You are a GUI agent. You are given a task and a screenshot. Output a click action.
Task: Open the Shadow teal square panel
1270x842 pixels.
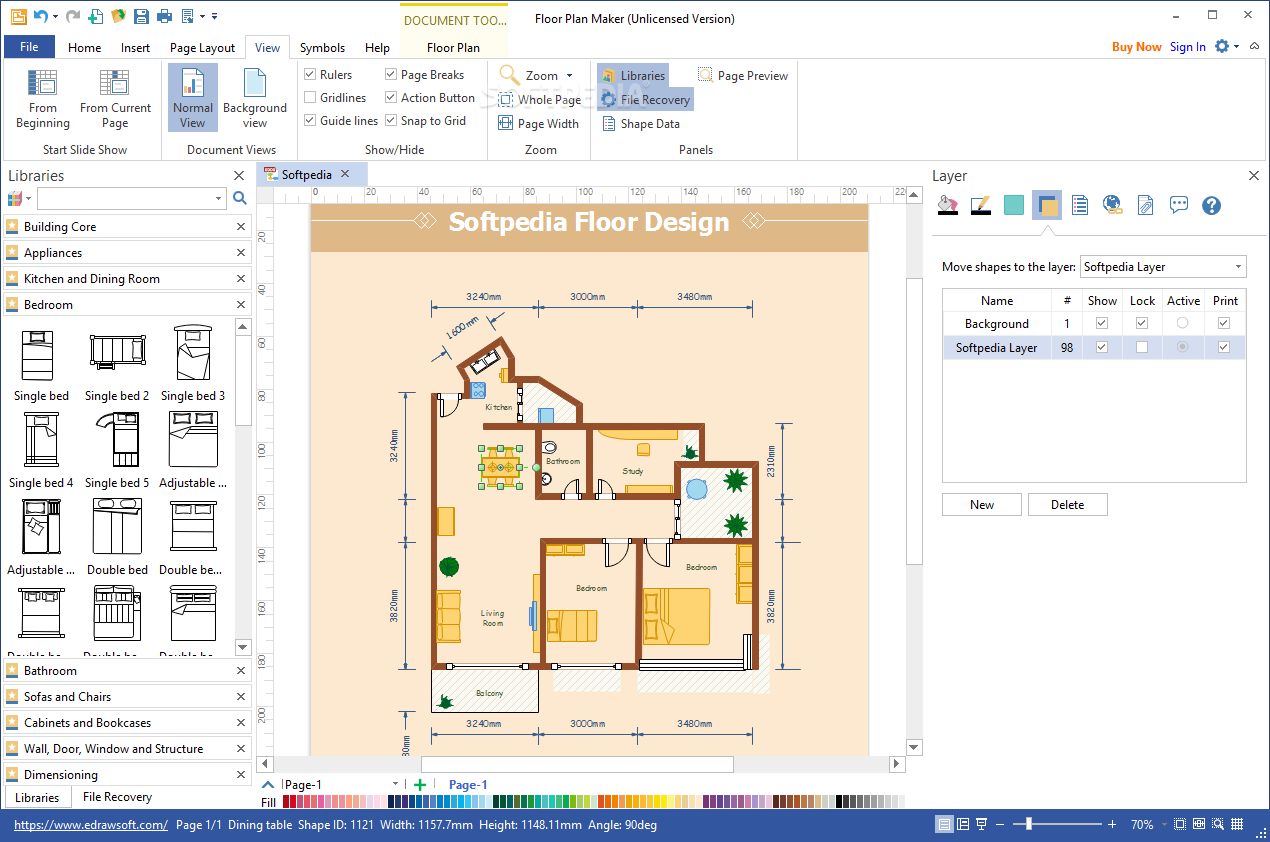[x=1014, y=205]
